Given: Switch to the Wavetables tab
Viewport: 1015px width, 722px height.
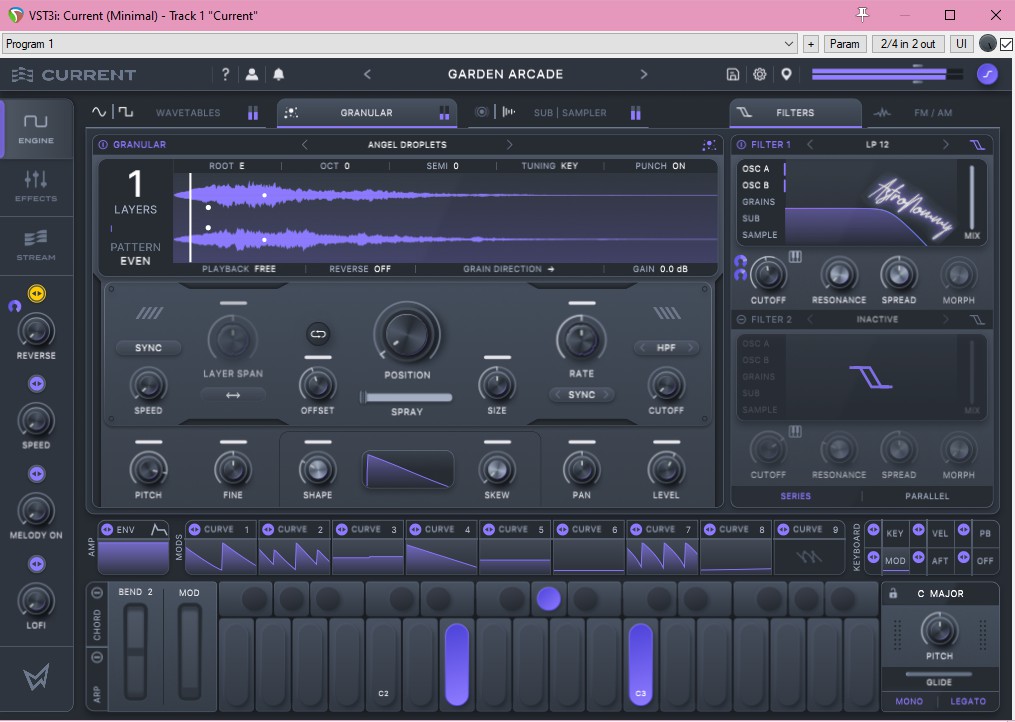Looking at the screenshot, I should [x=188, y=113].
